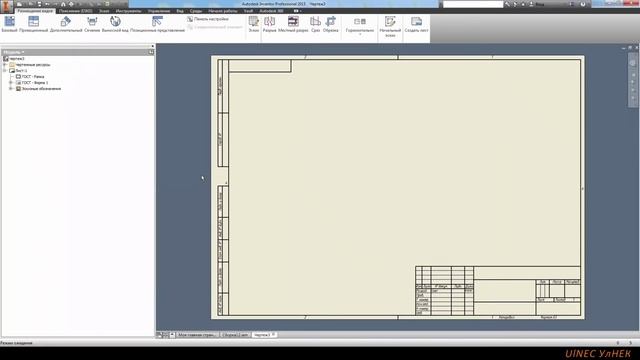Select the Местный разрез tool
The image size is (640, 360).
click(293, 24)
